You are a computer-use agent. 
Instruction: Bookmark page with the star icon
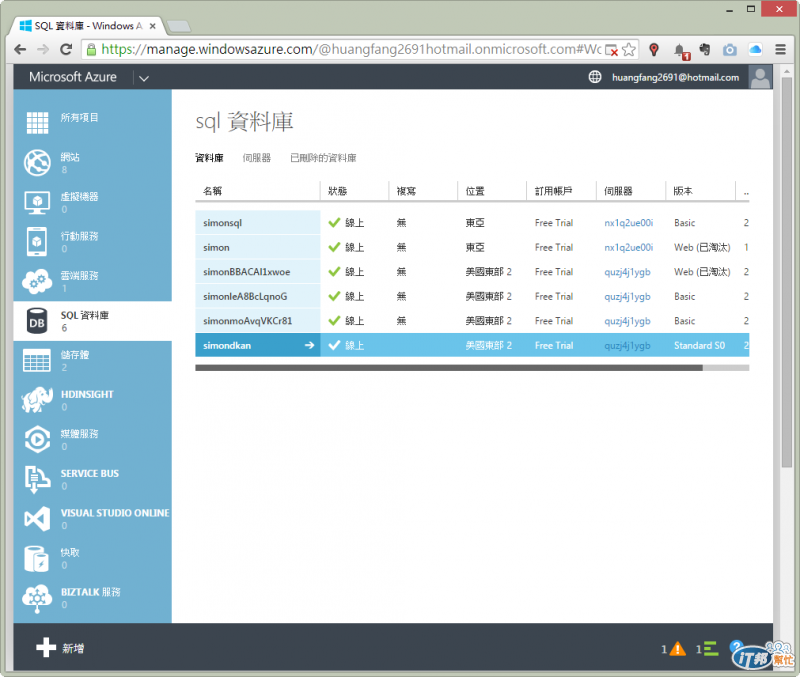[629, 49]
